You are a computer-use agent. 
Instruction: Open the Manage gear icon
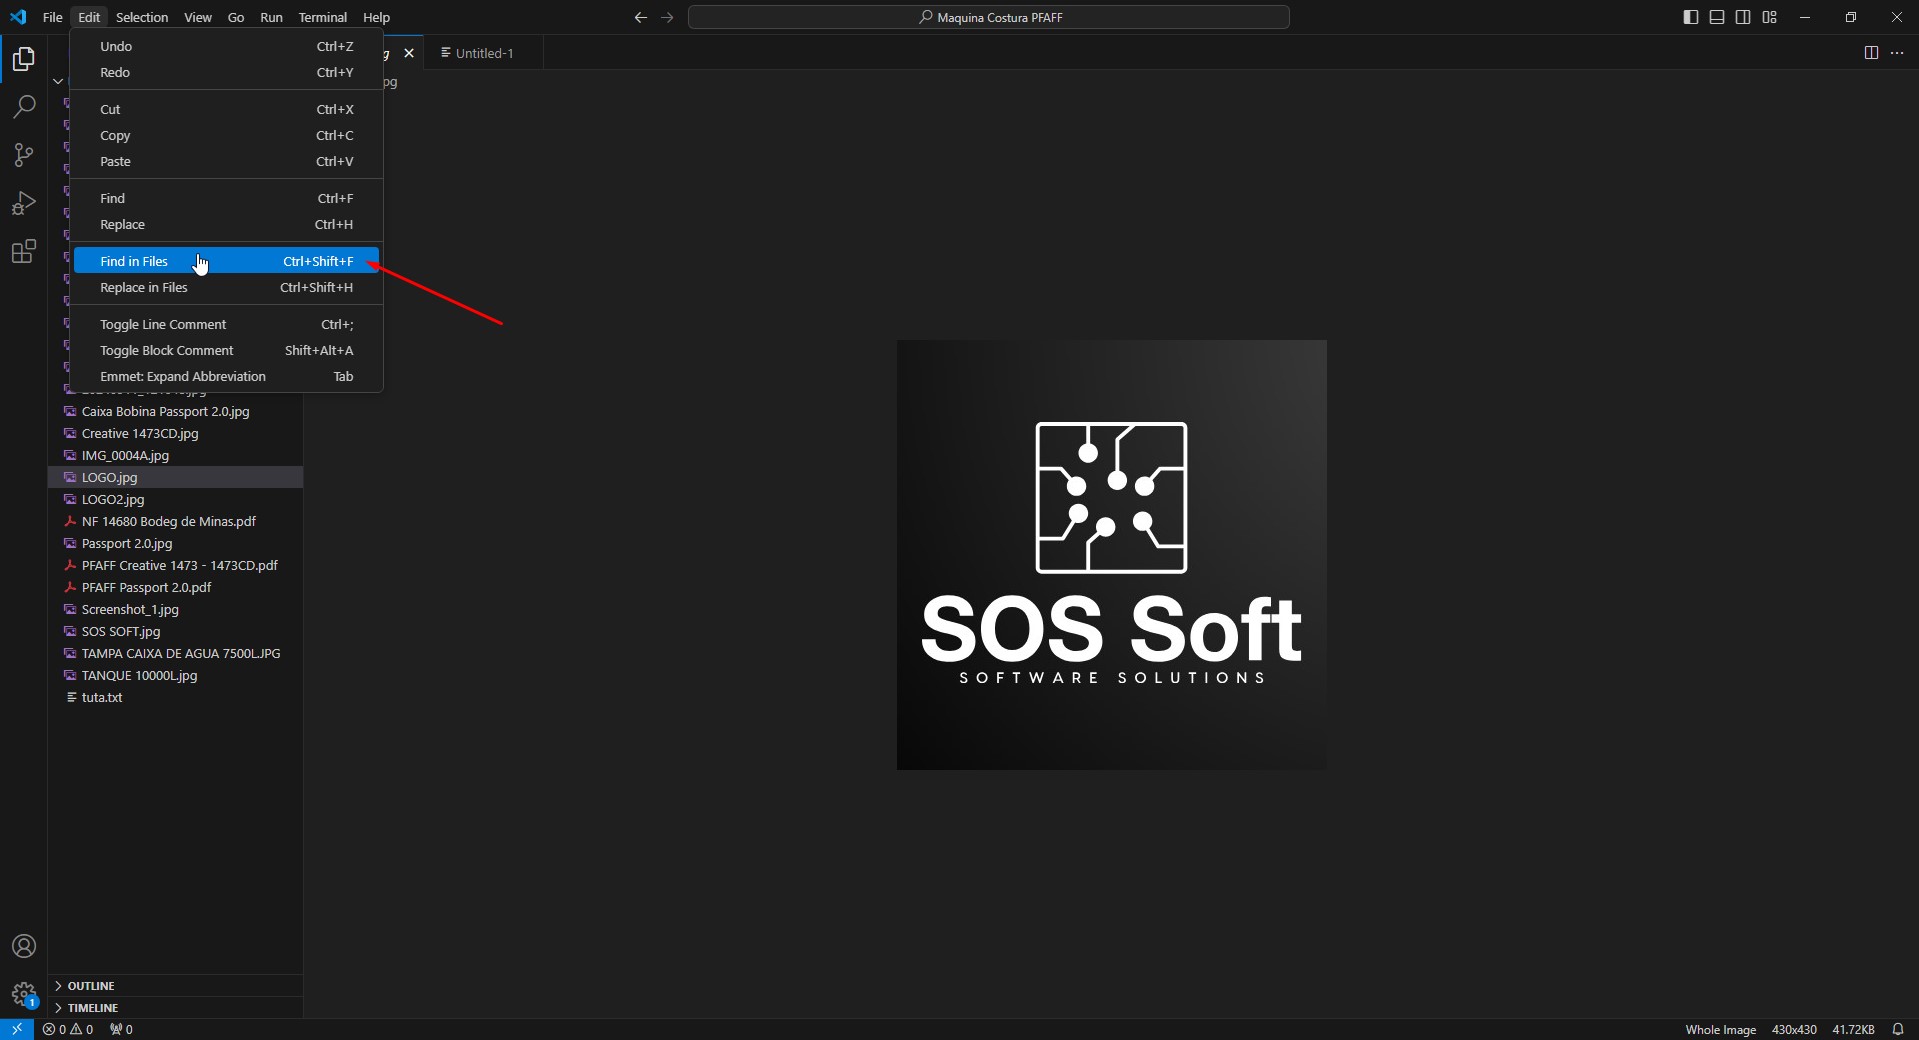click(x=24, y=994)
